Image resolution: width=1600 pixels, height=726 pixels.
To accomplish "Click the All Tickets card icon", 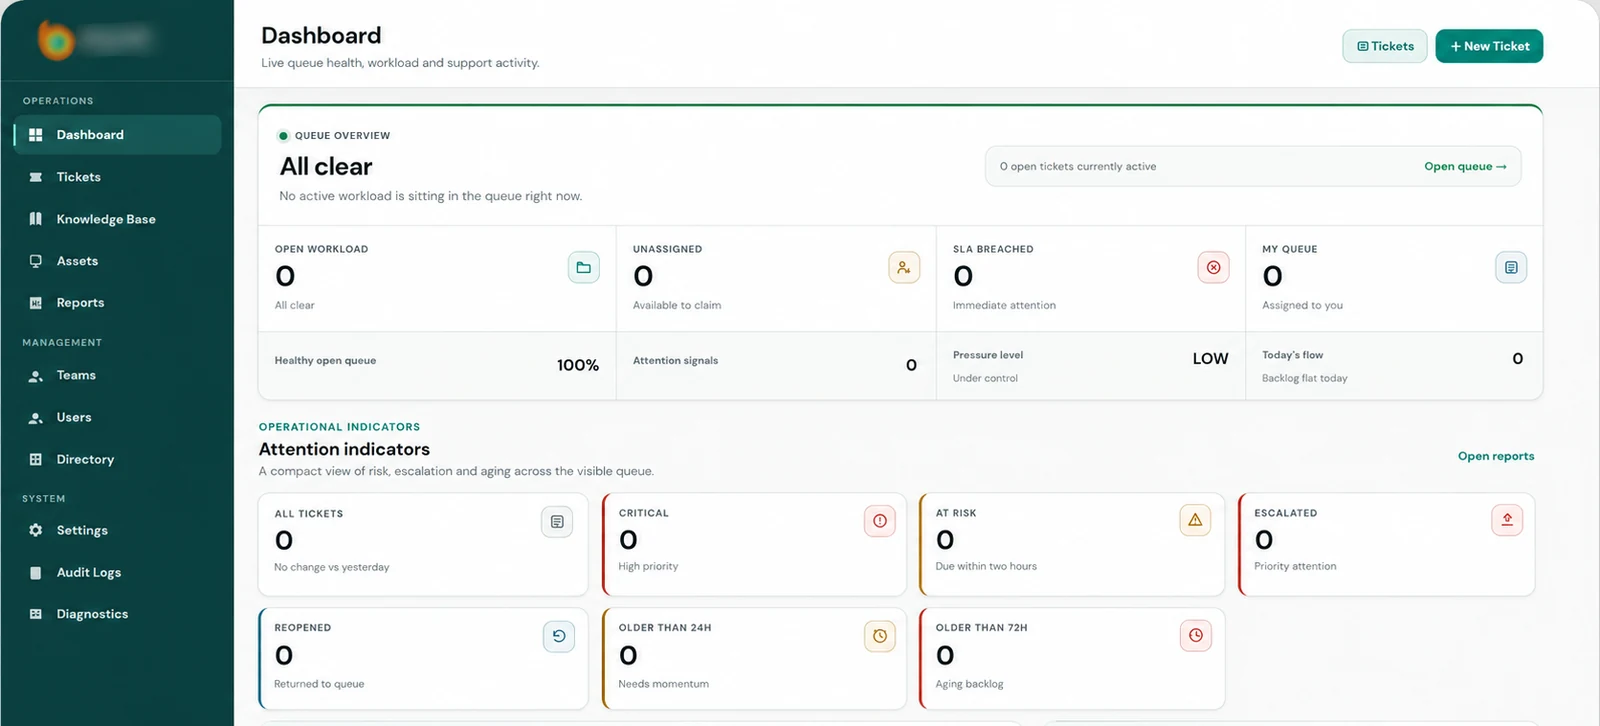I will coord(557,522).
